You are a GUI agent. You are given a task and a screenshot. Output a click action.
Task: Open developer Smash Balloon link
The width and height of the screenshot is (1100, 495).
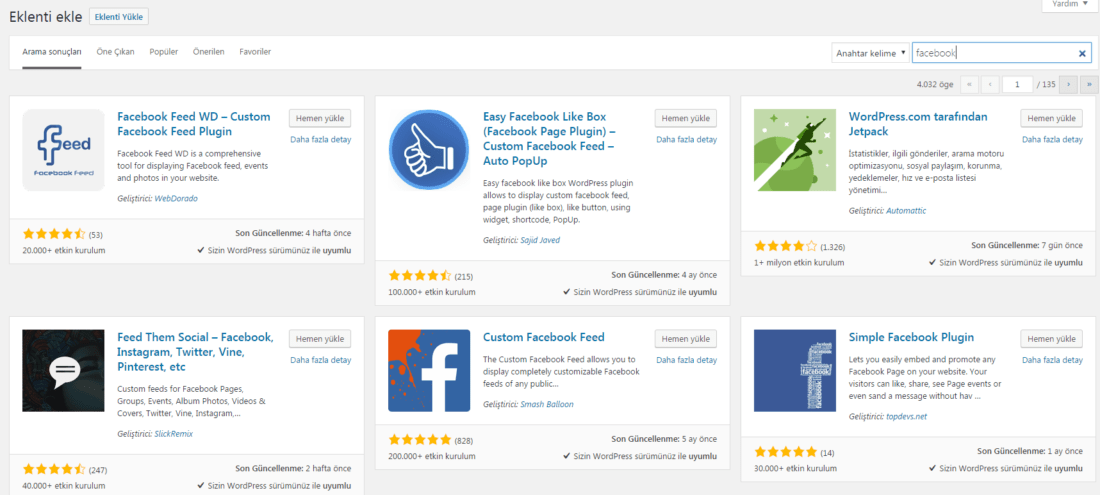548,405
